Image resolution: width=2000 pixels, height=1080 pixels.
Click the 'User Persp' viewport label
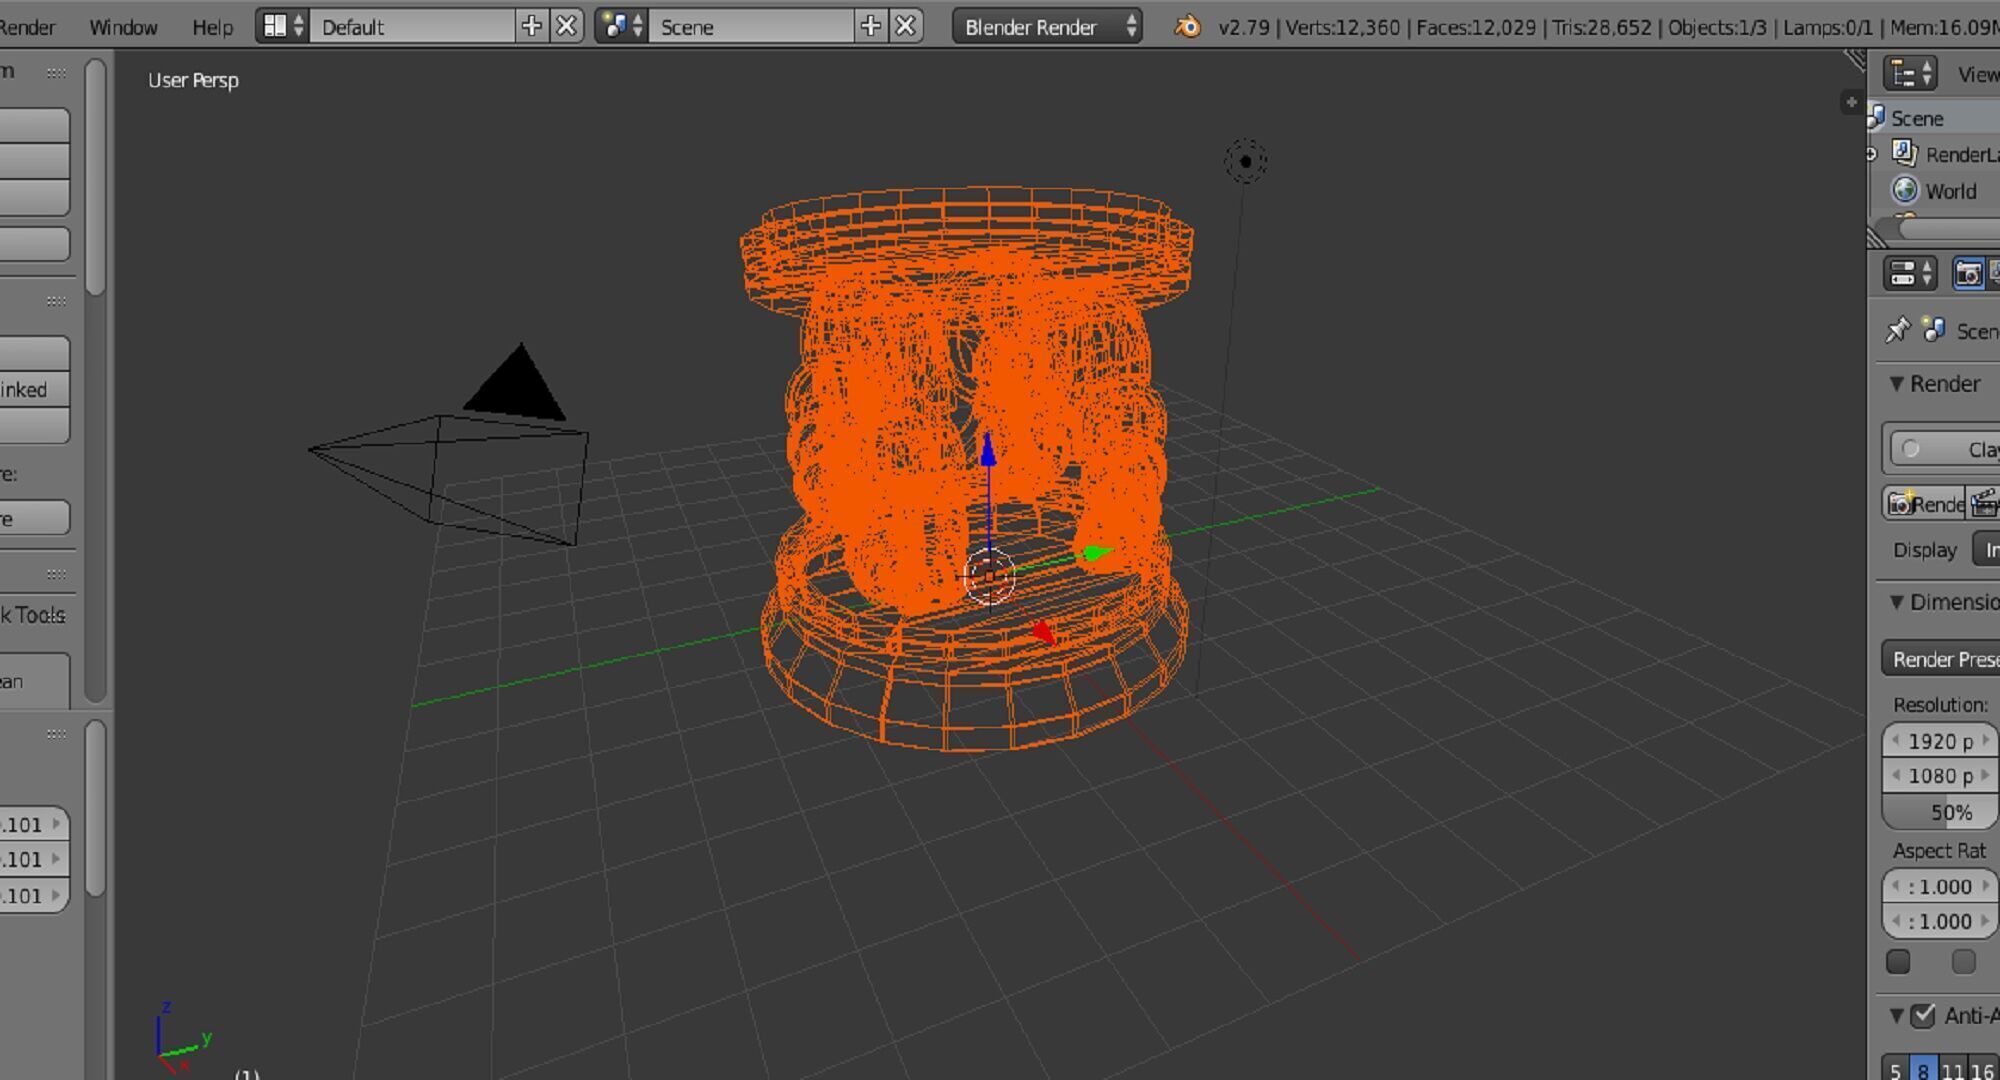tap(193, 80)
